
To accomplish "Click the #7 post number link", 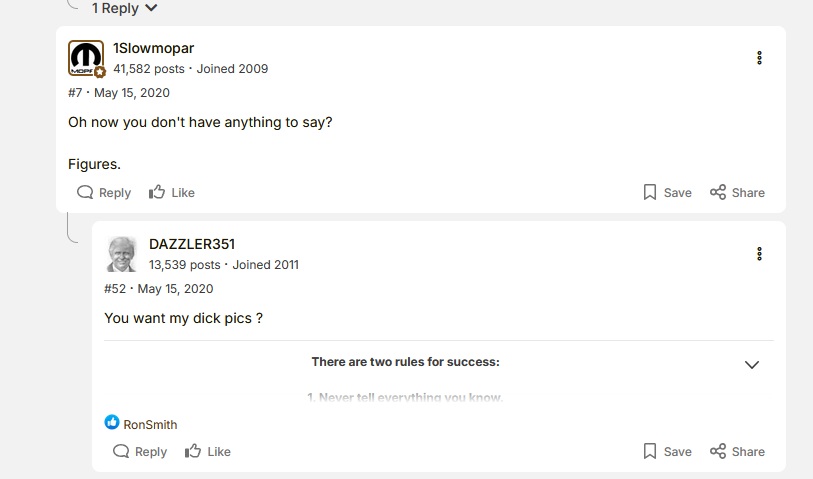I will pyautogui.click(x=75, y=93).
